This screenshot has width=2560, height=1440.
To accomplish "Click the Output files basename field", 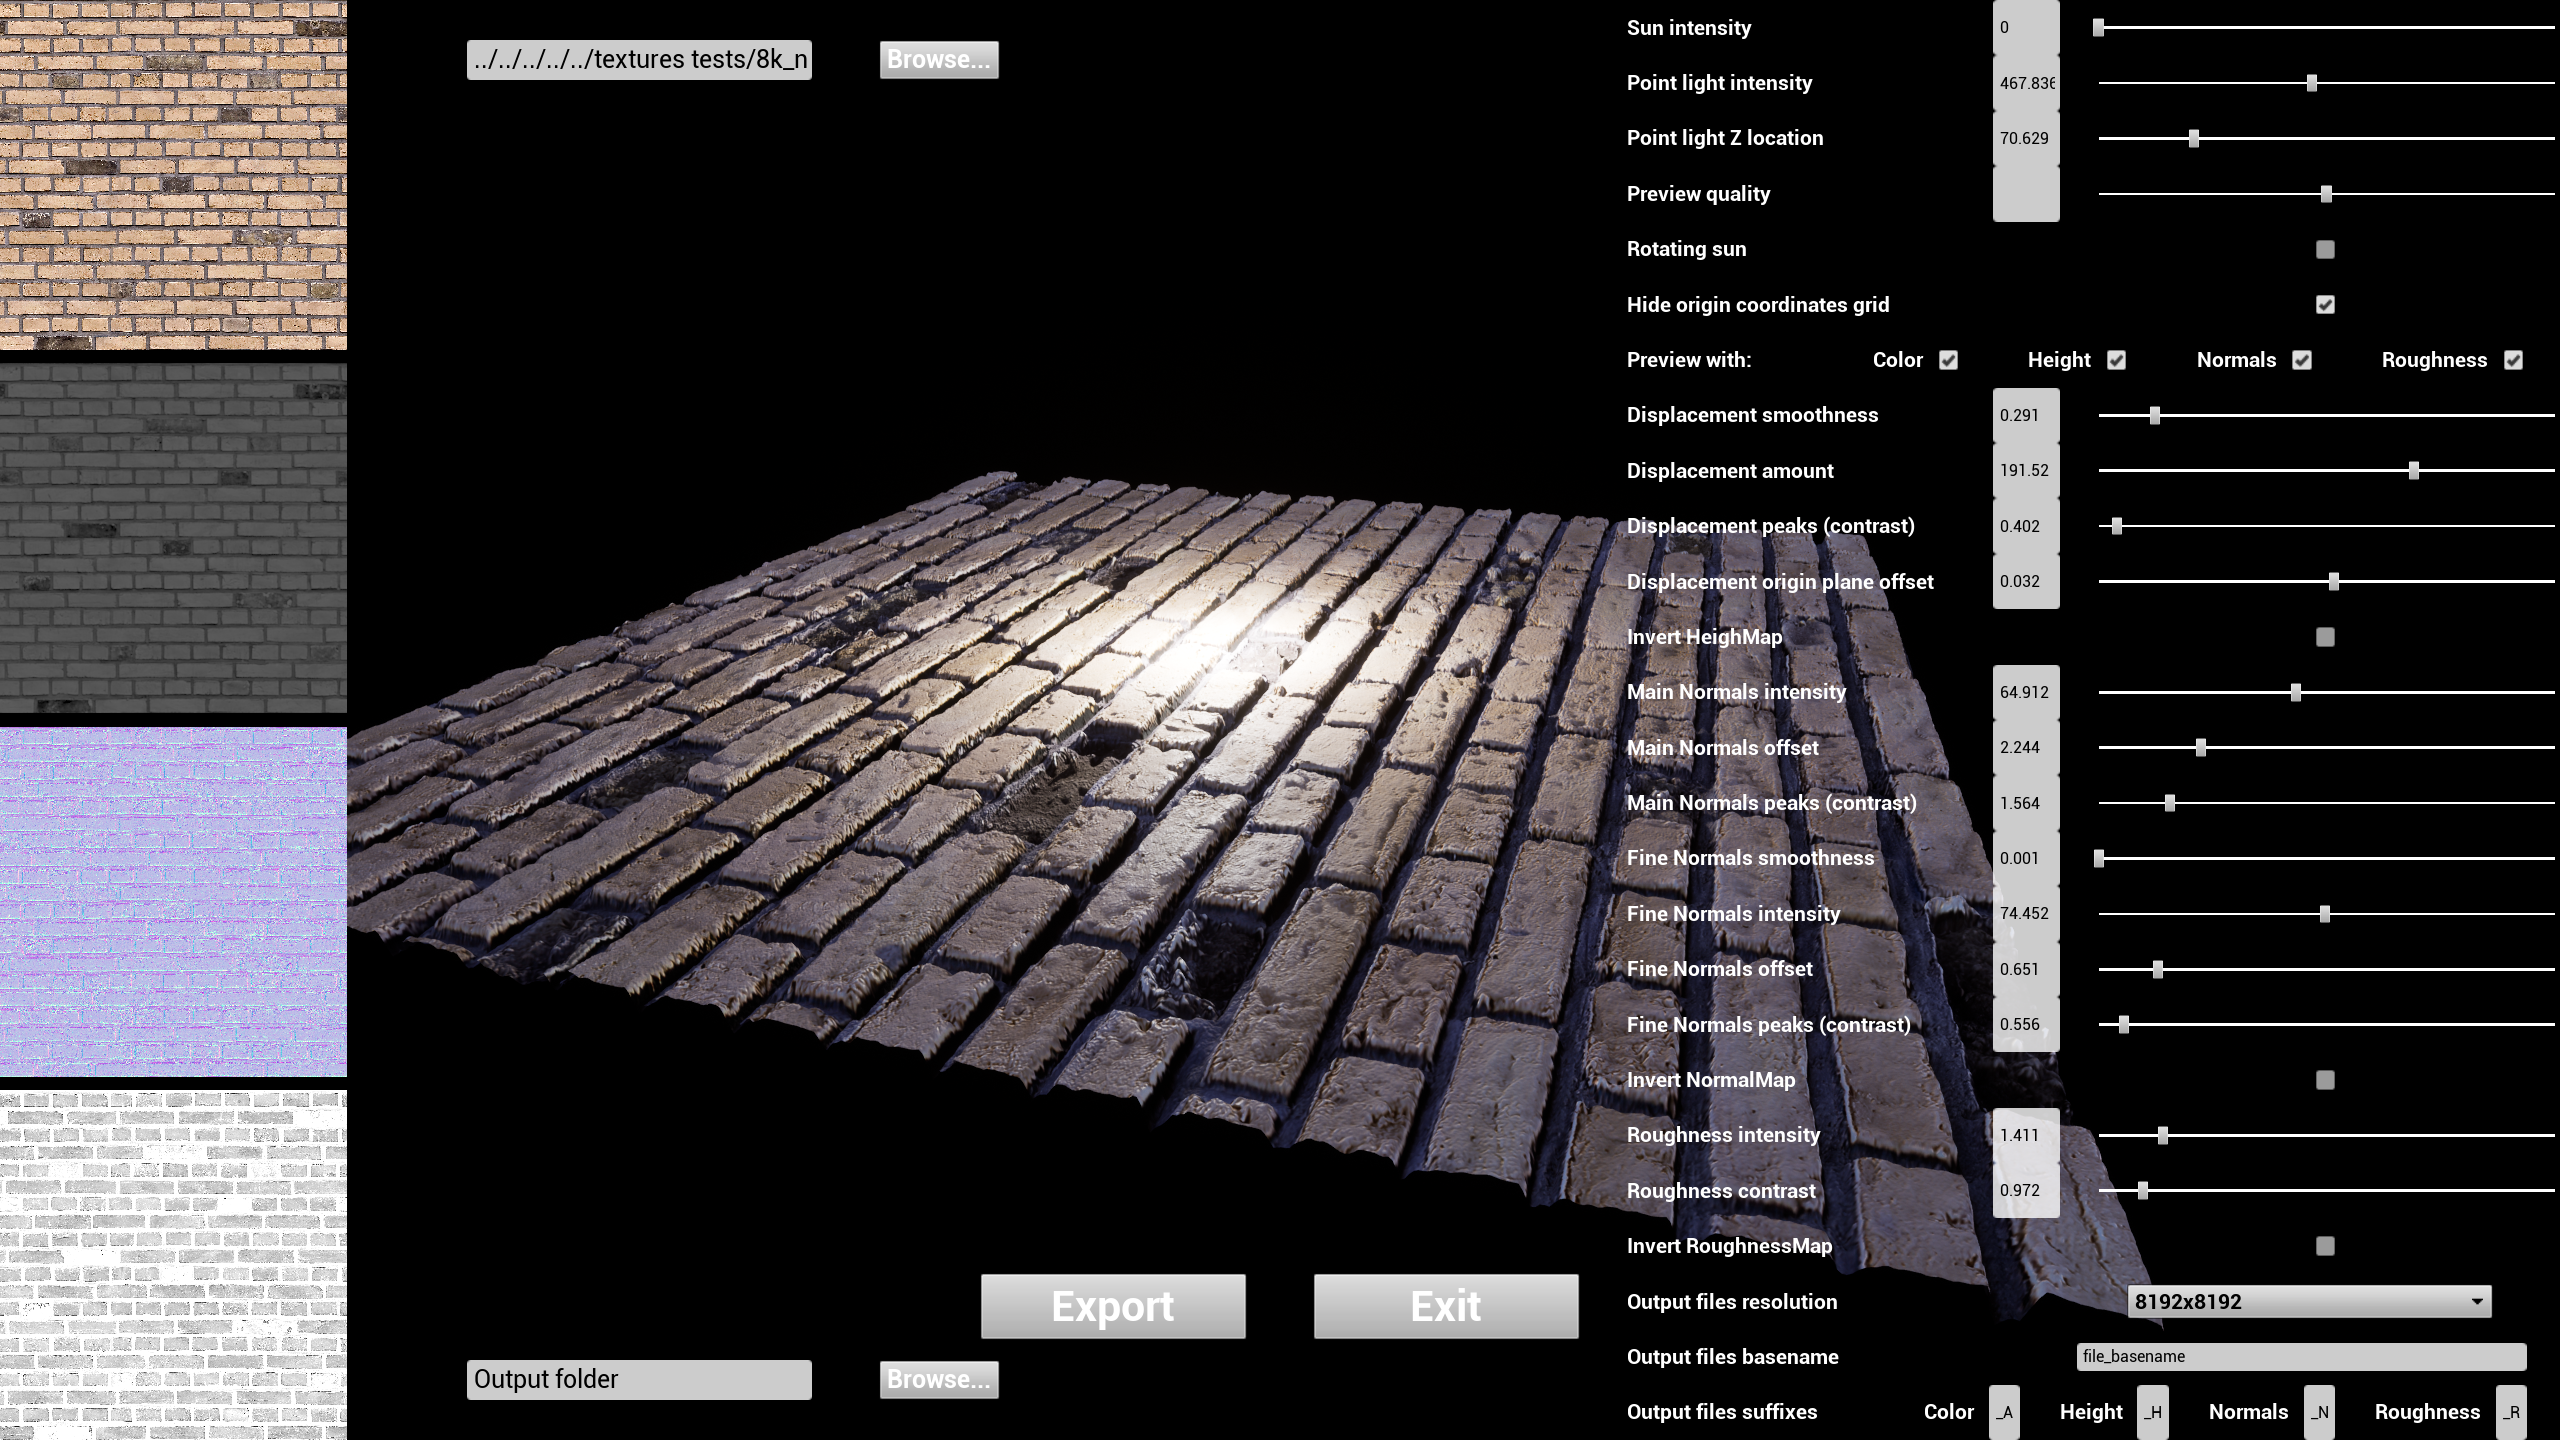I will tap(2300, 1357).
